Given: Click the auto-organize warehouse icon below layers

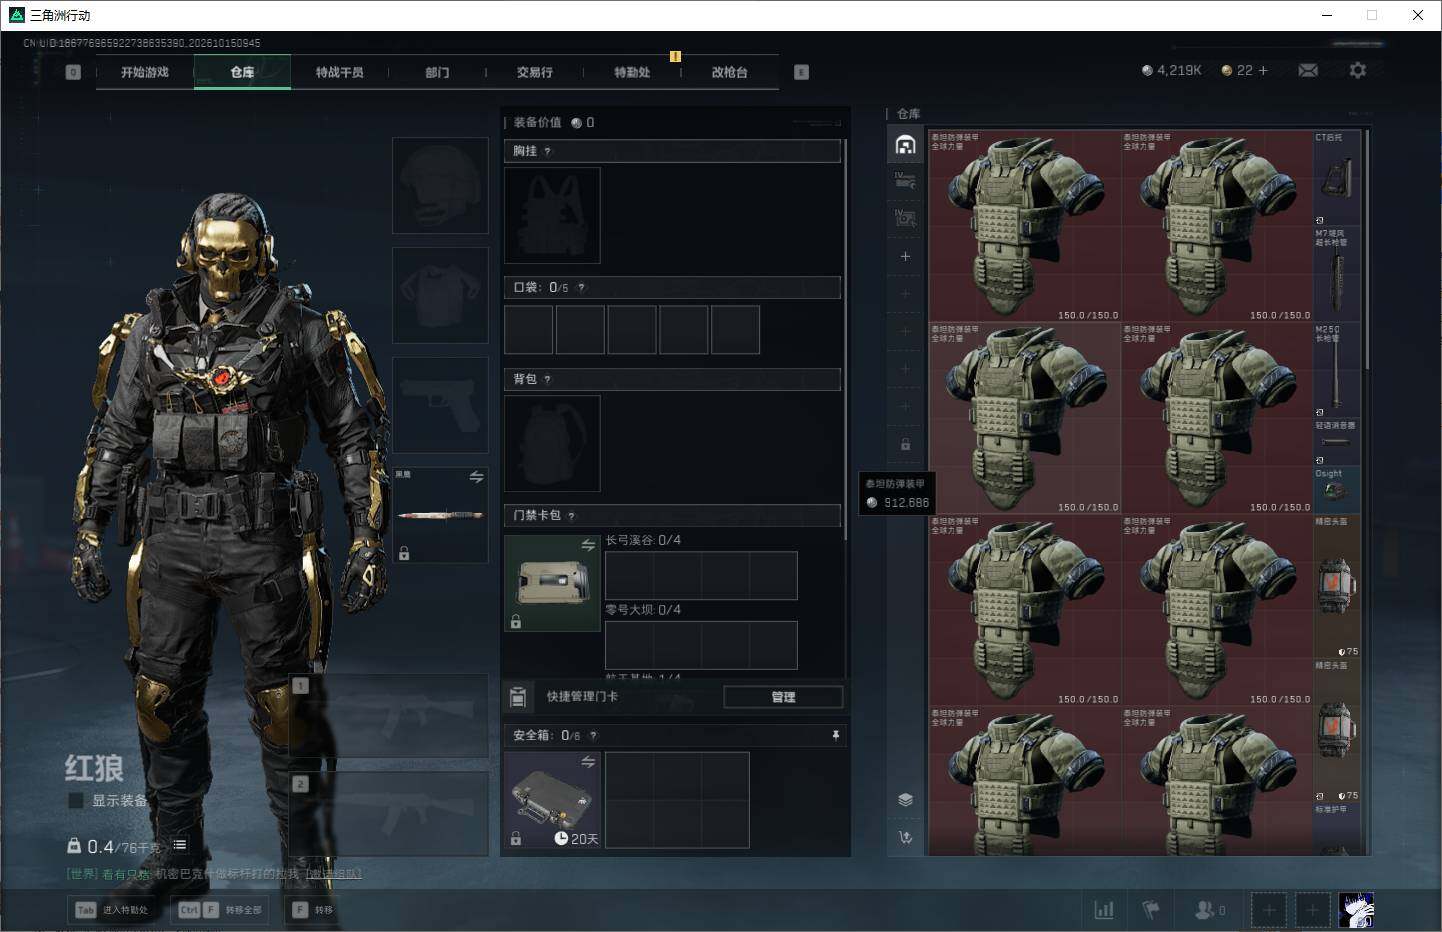Looking at the screenshot, I should point(905,838).
